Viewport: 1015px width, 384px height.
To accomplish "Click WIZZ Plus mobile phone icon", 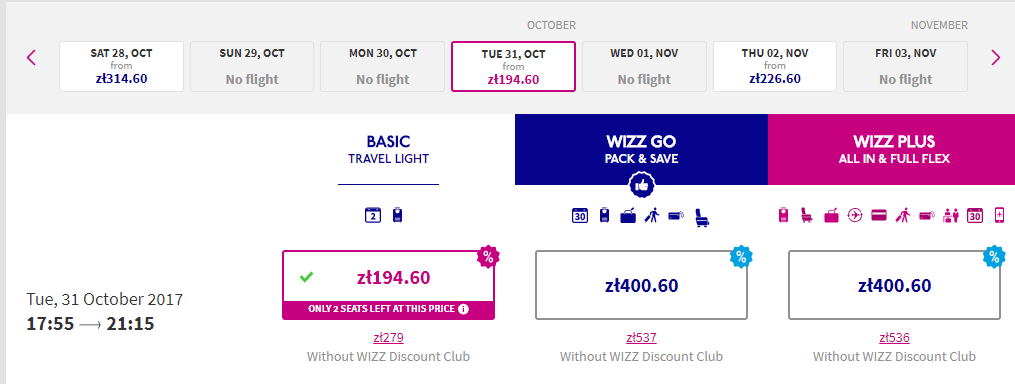I will pyautogui.click(x=999, y=216).
